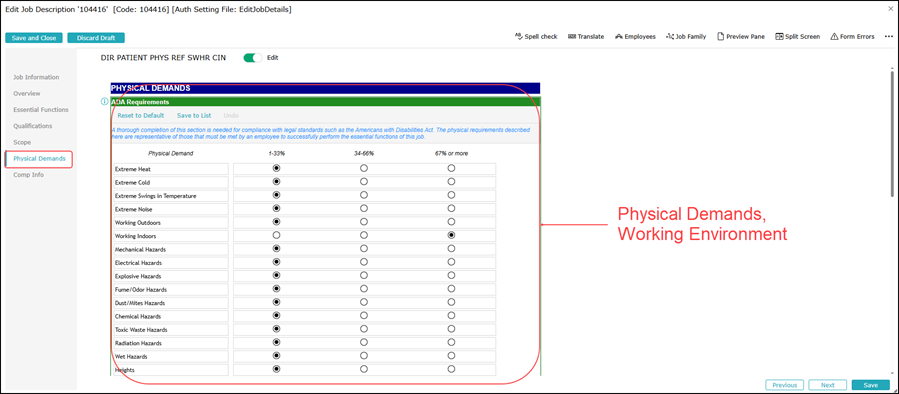Select 34-66% for Chemical Hazards
The height and width of the screenshot is (394, 899).
(363, 315)
